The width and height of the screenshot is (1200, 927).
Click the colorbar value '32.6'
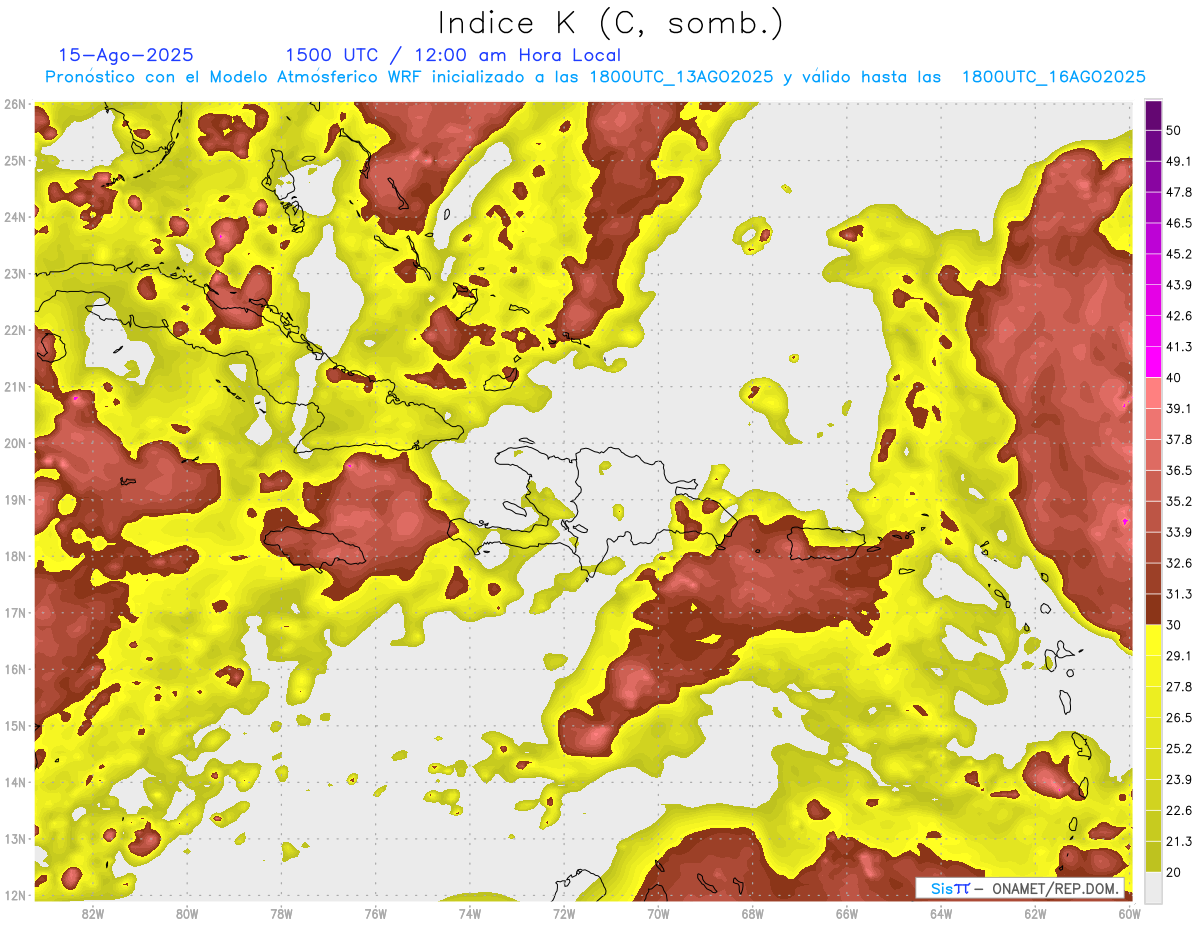coord(1178,563)
